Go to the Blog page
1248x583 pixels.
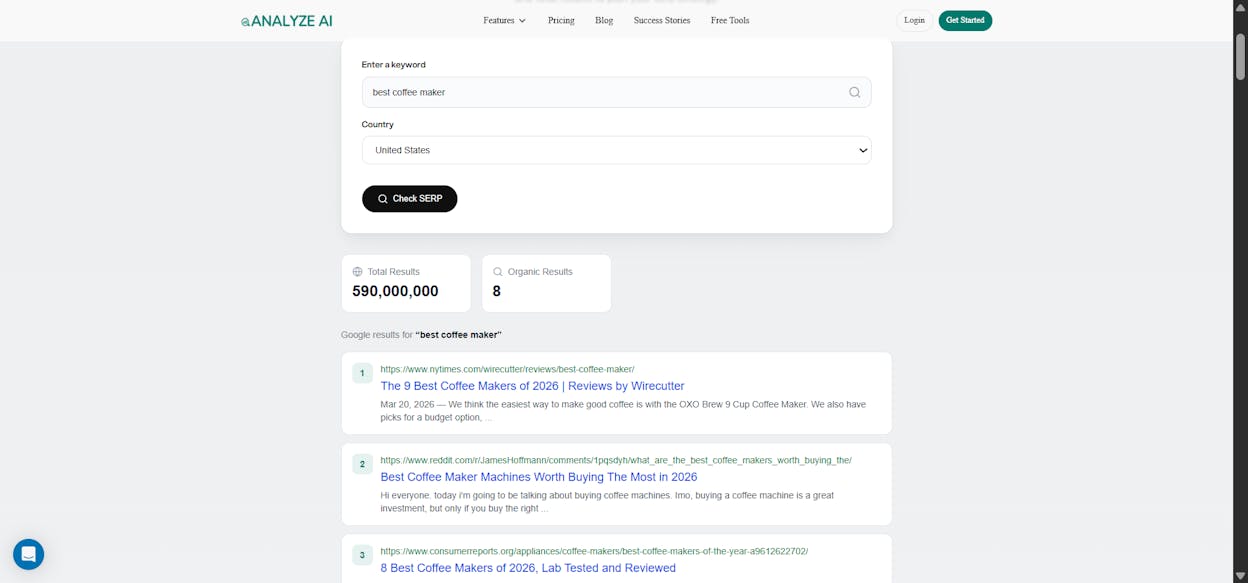coord(604,20)
